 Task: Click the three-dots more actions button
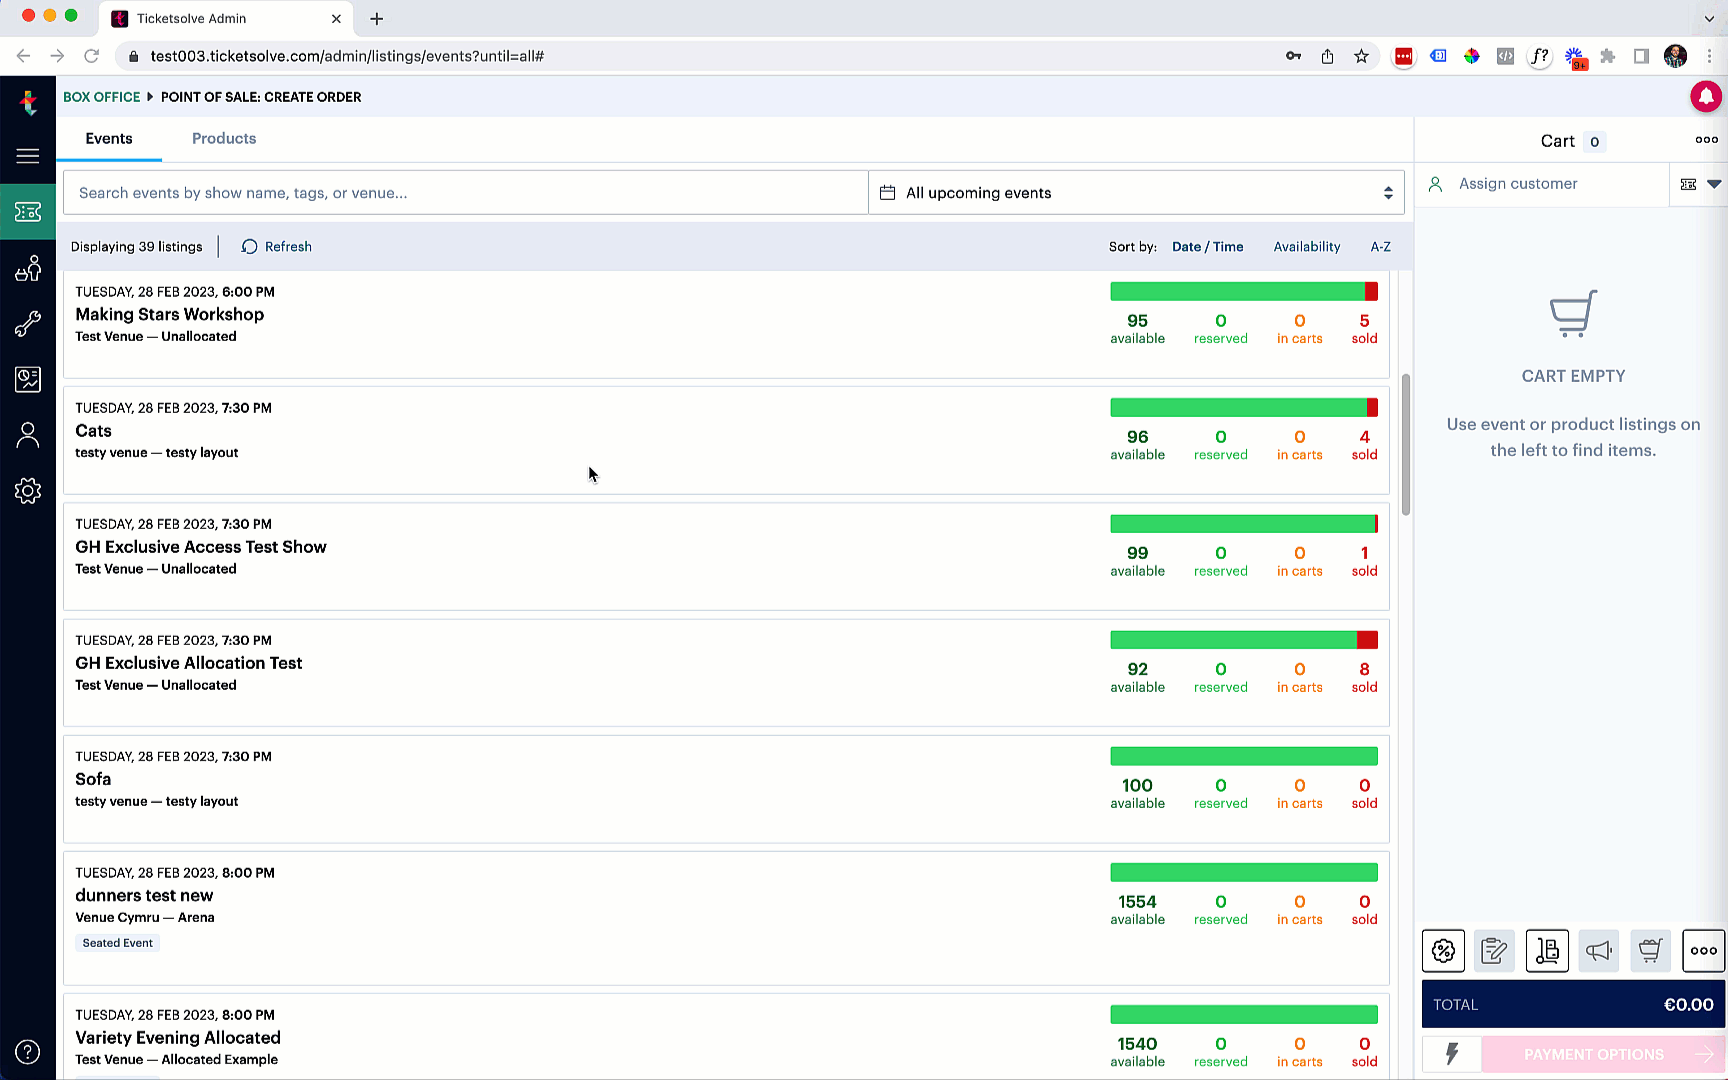pos(1703,951)
